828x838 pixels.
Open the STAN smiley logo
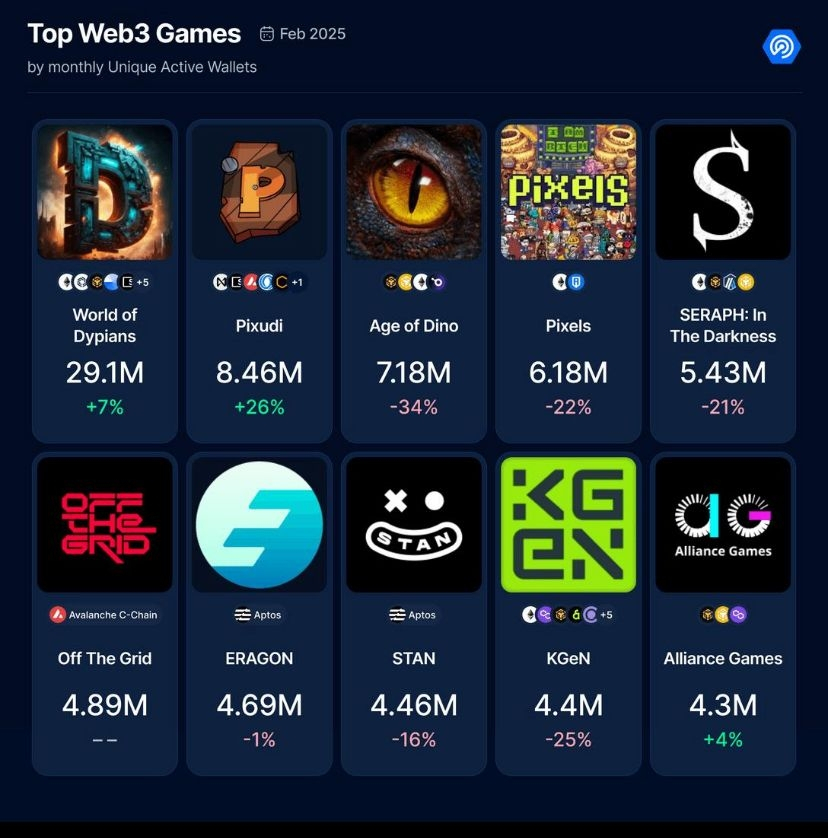tap(414, 525)
